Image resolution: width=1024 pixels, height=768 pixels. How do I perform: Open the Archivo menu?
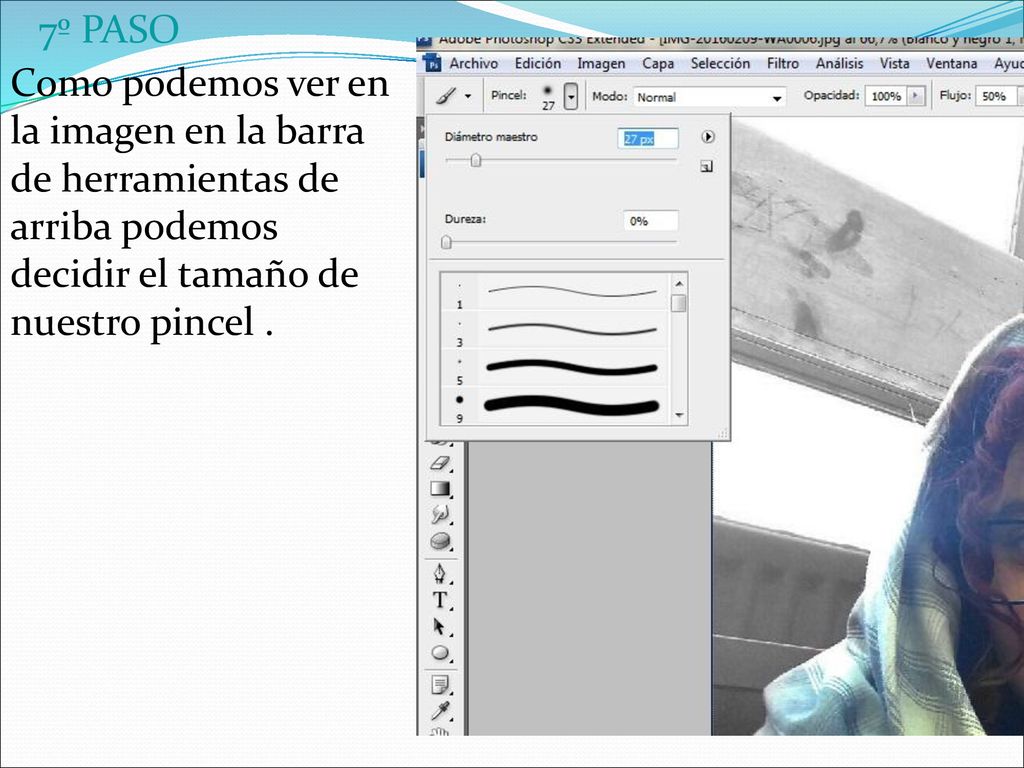[473, 63]
